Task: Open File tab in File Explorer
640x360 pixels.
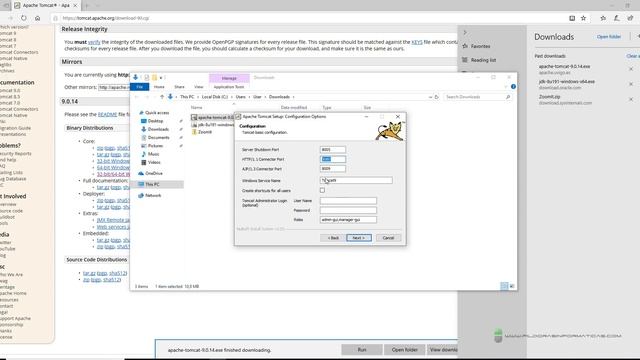Action: (140, 87)
